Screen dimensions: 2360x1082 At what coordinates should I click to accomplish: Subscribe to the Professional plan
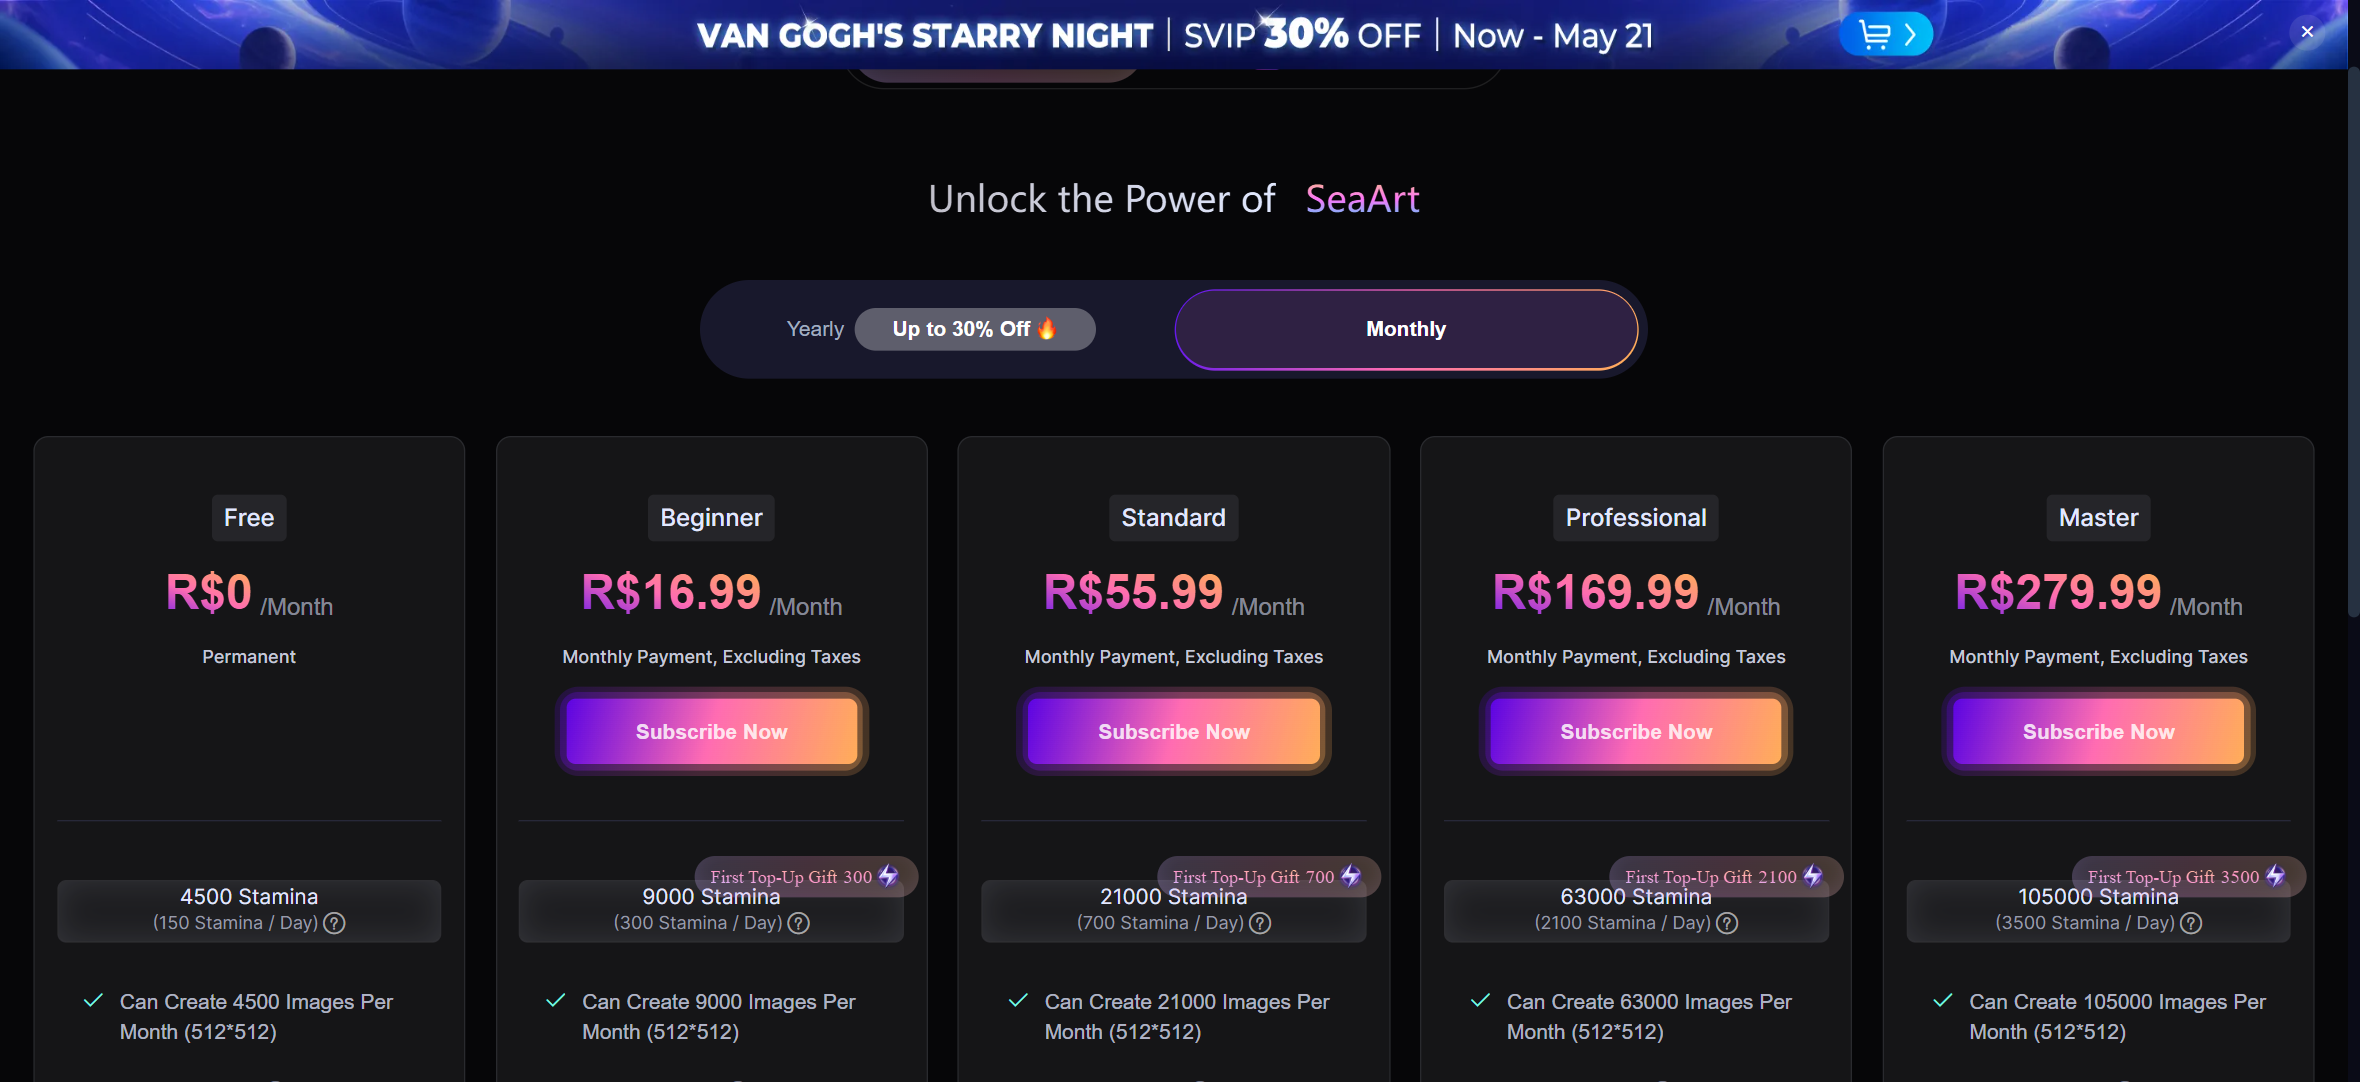click(x=1636, y=732)
